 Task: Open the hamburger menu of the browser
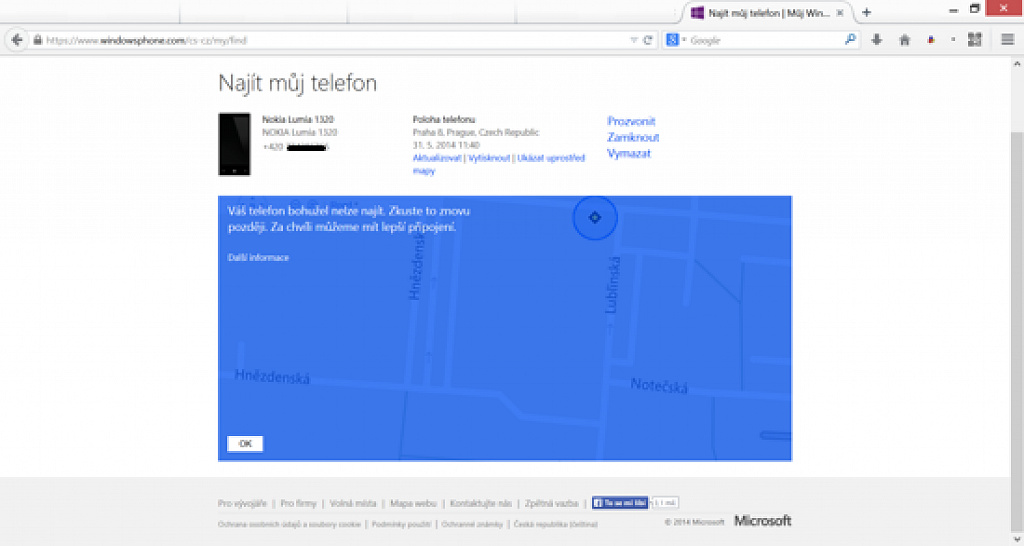pyautogui.click(x=1008, y=40)
